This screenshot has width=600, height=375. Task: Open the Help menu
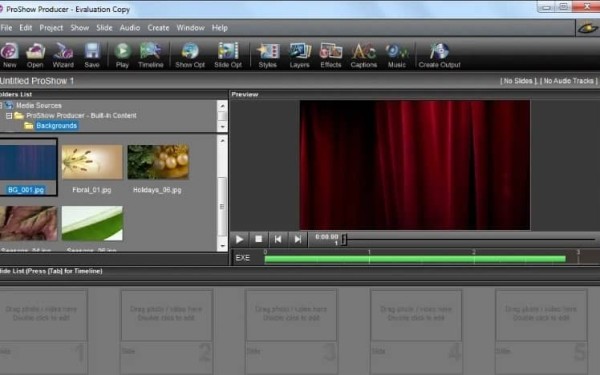pyautogui.click(x=220, y=28)
